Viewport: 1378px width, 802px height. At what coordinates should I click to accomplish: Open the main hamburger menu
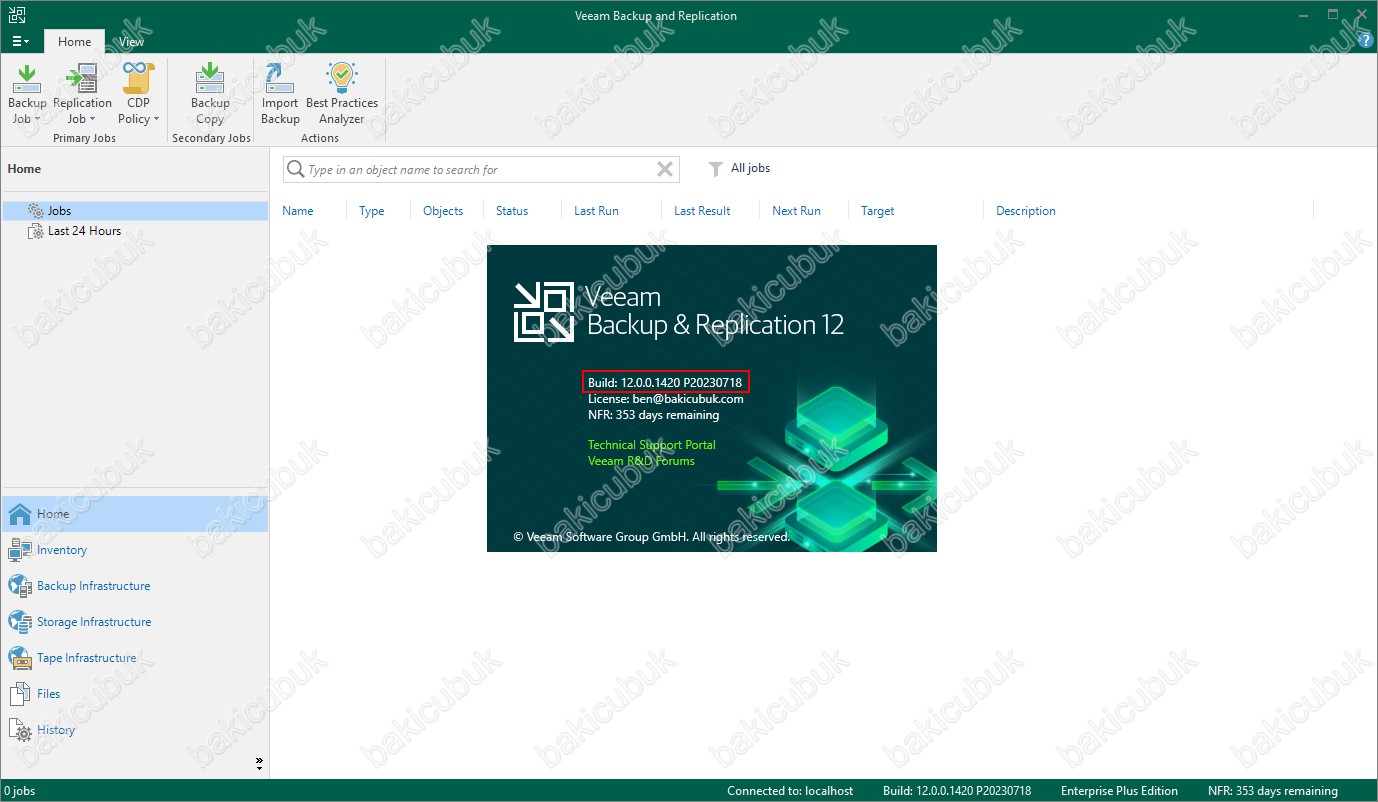[x=19, y=41]
